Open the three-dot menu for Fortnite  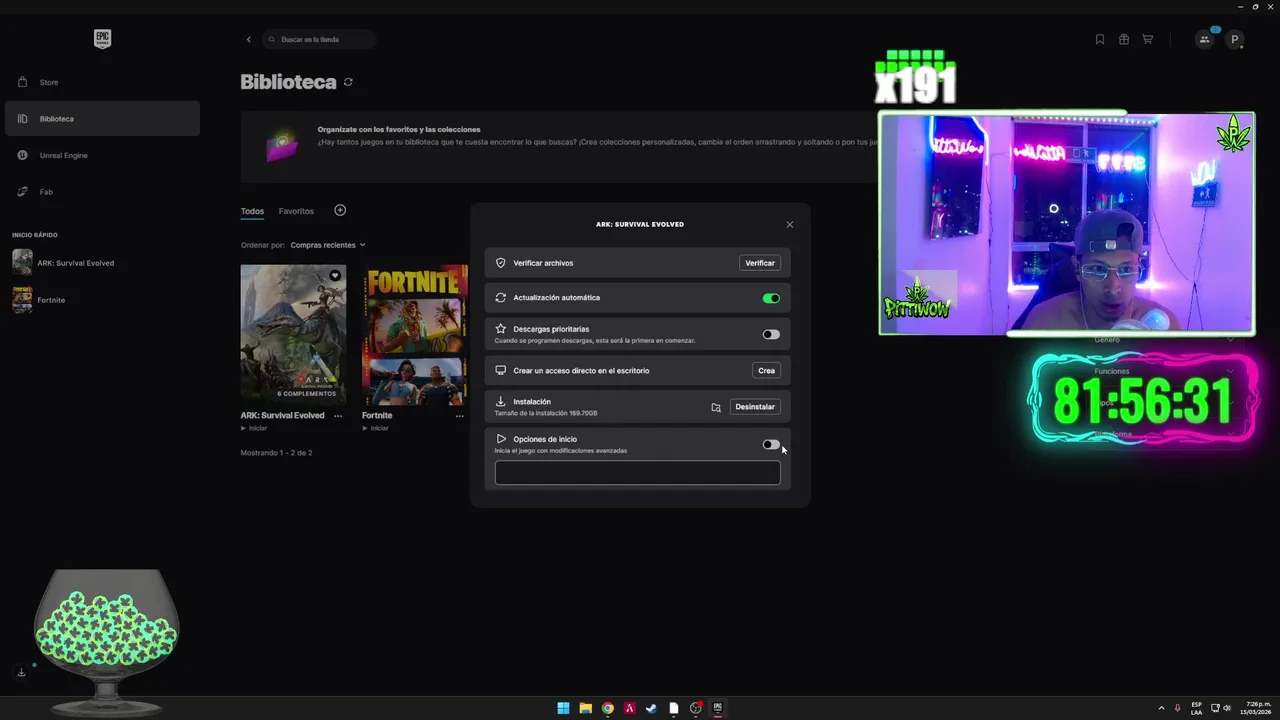(x=460, y=416)
